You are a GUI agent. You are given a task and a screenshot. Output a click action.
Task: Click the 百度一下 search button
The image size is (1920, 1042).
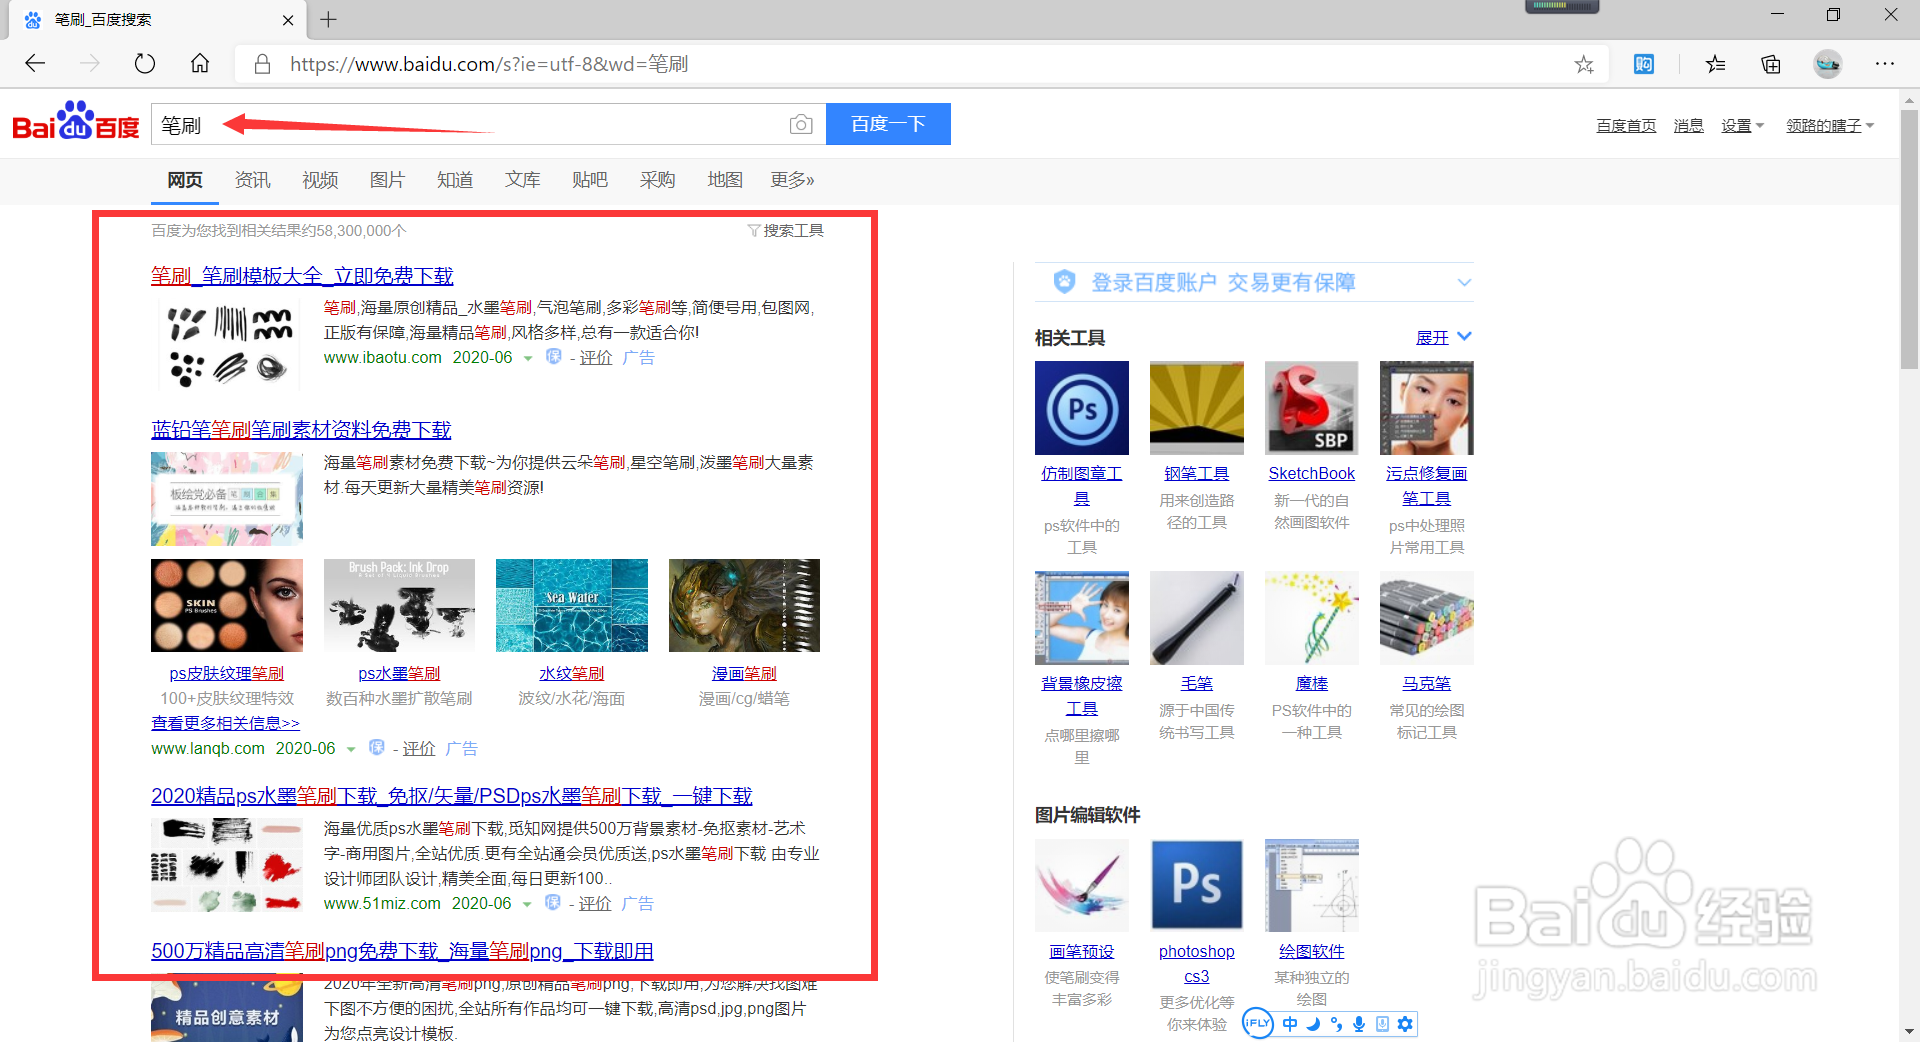click(888, 123)
